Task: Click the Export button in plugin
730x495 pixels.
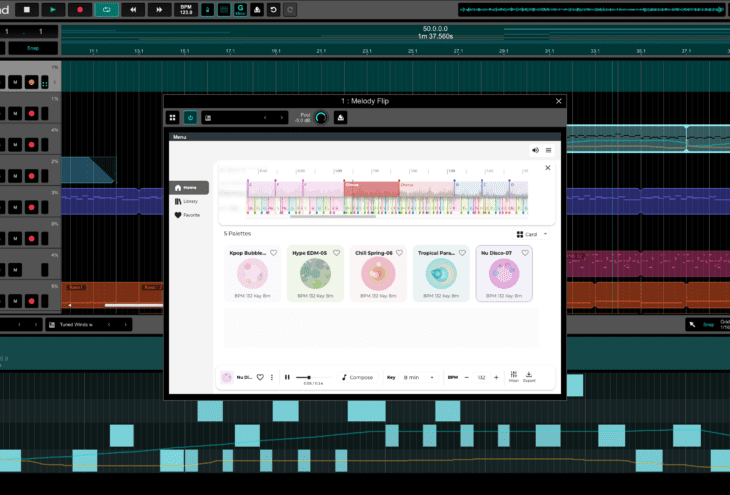Action: tap(529, 377)
